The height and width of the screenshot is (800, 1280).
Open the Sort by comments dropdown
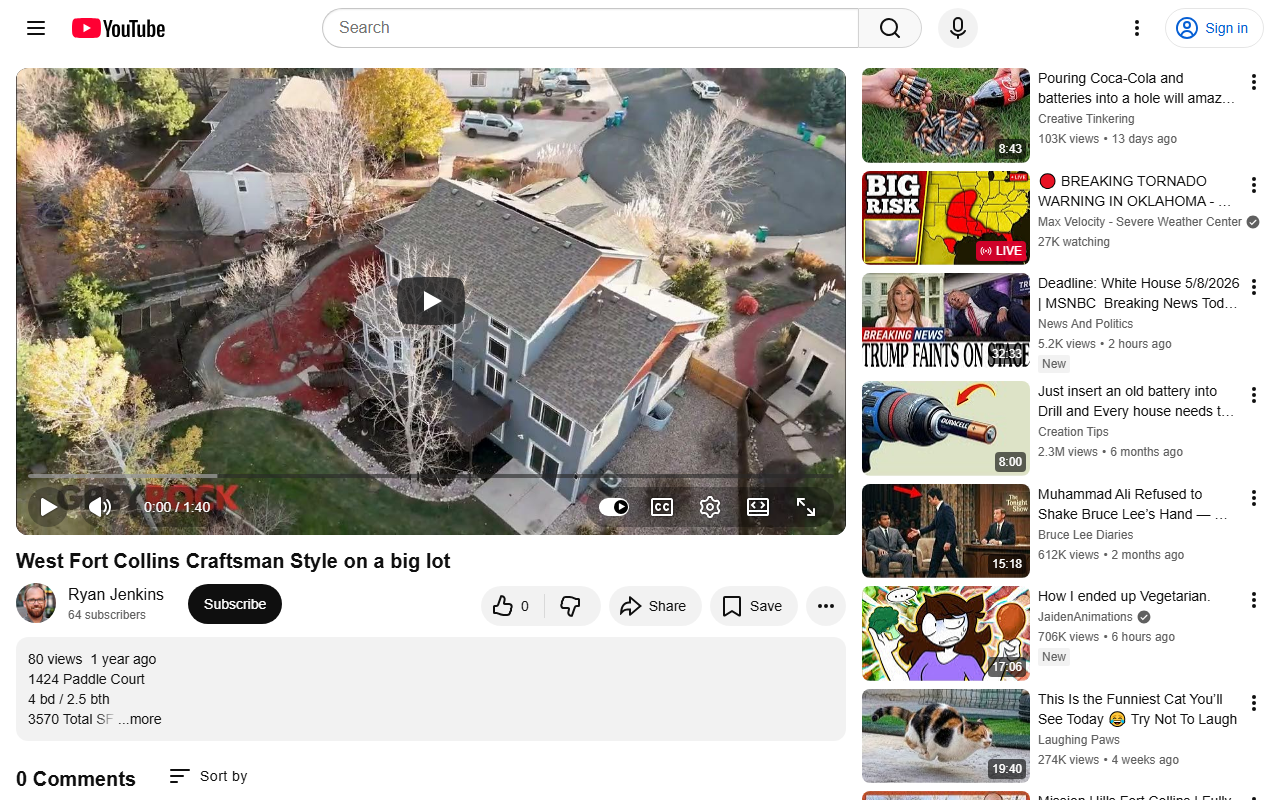pyautogui.click(x=208, y=776)
